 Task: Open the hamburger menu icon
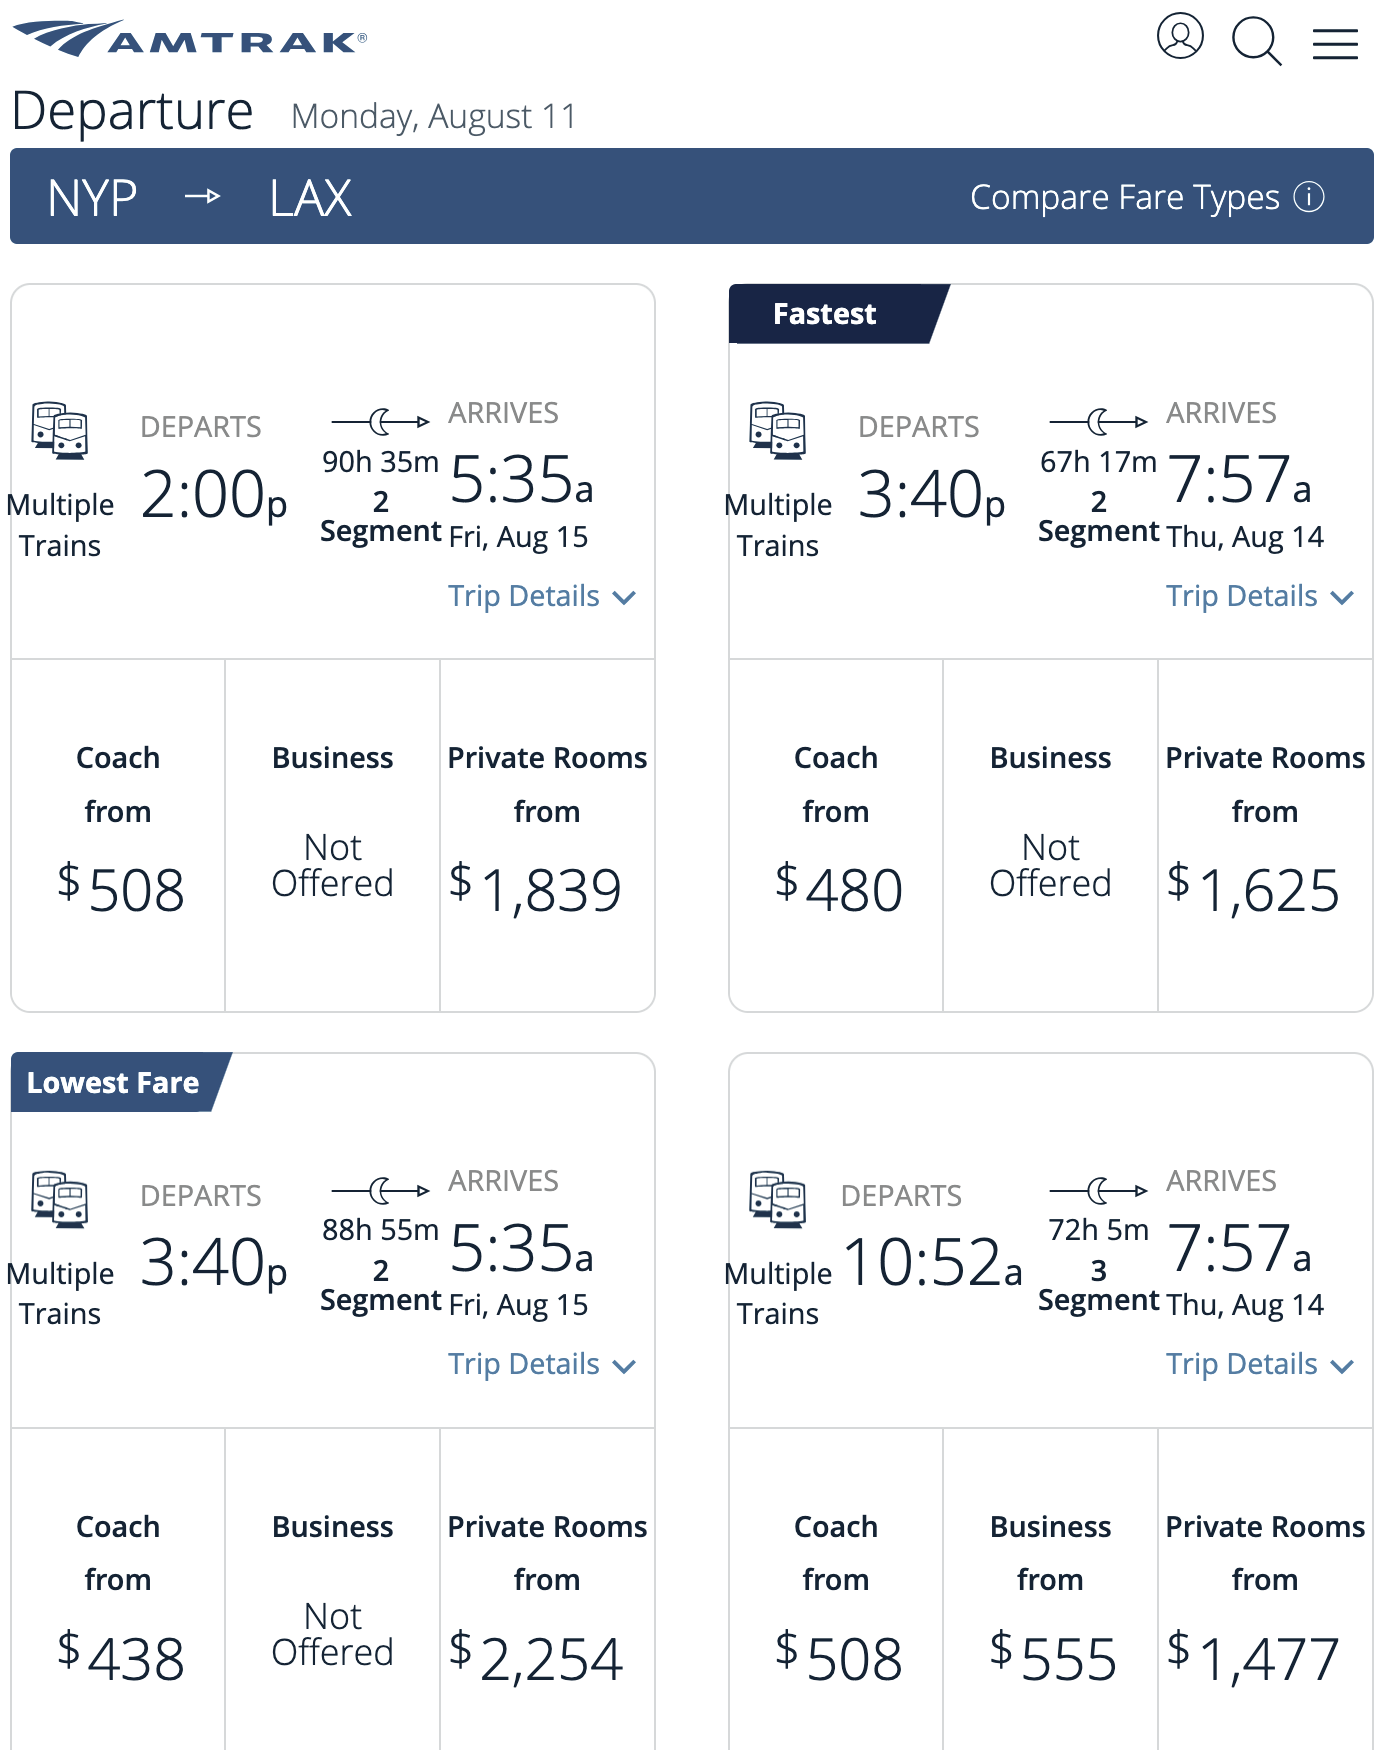(x=1335, y=44)
